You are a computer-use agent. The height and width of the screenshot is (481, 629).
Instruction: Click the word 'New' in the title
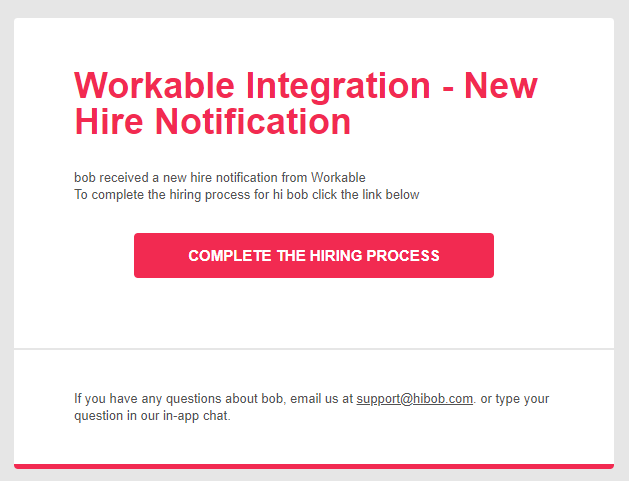point(501,85)
